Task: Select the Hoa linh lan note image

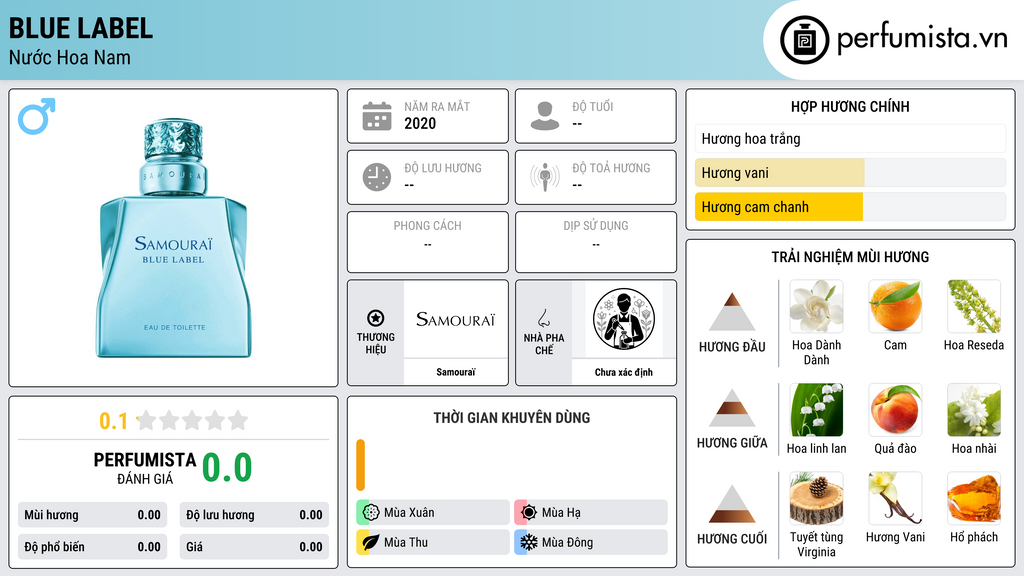Action: [816, 409]
